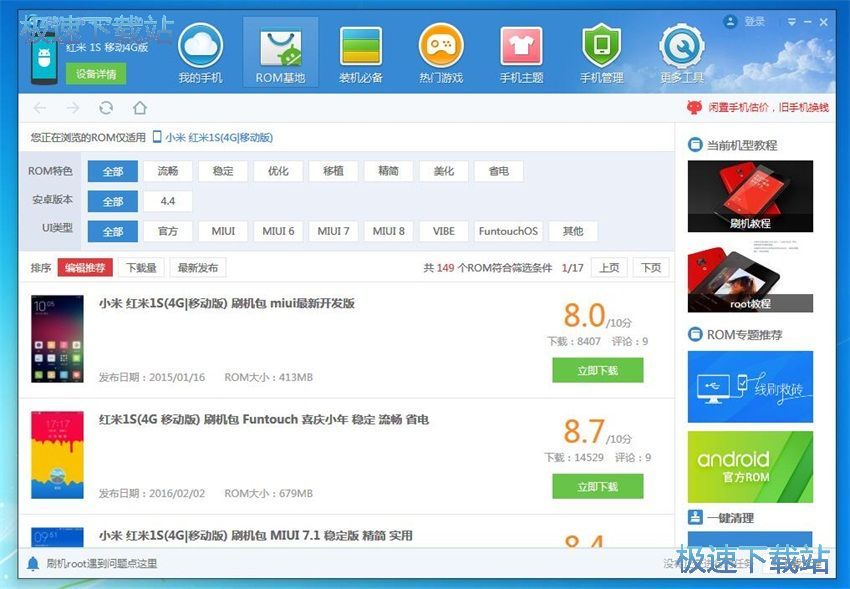The width and height of the screenshot is (850, 589).
Task: Go to the home page icon
Action: coord(140,108)
